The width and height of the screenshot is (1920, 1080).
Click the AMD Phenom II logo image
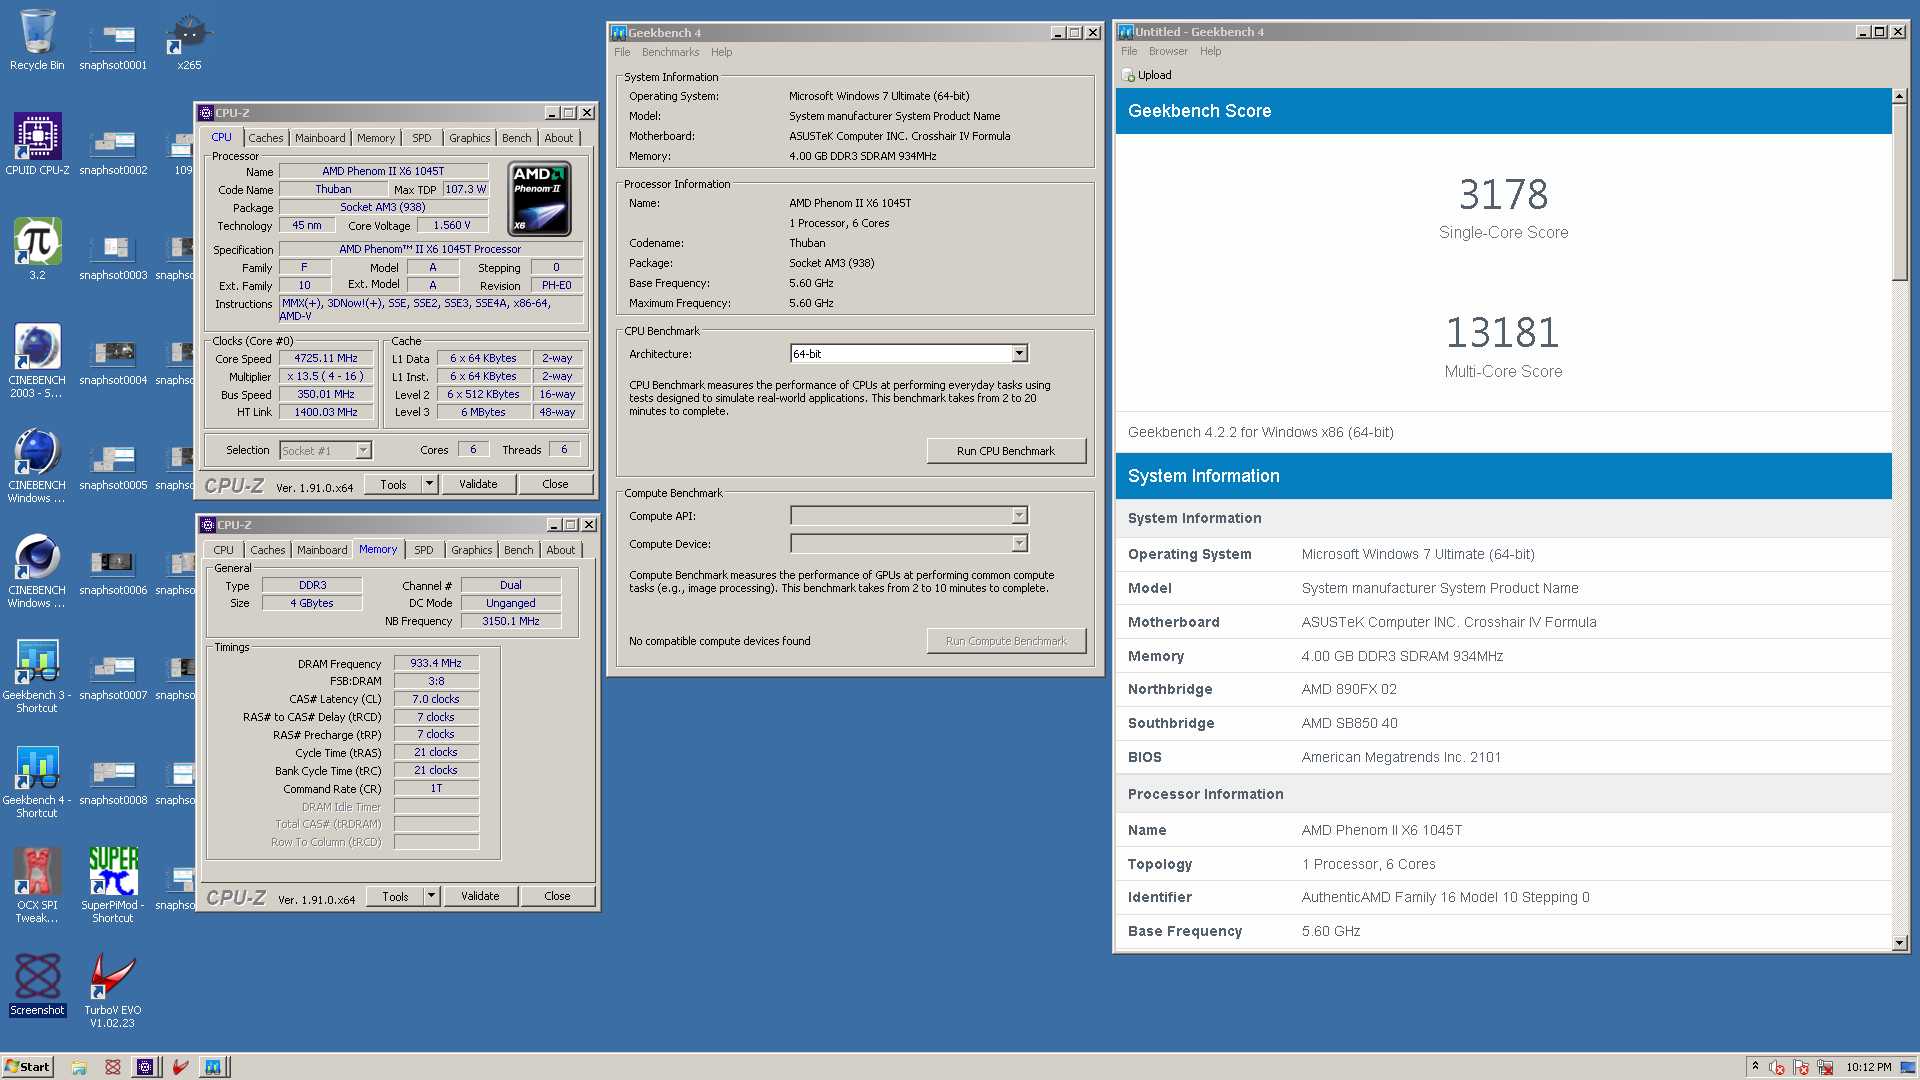tap(540, 198)
